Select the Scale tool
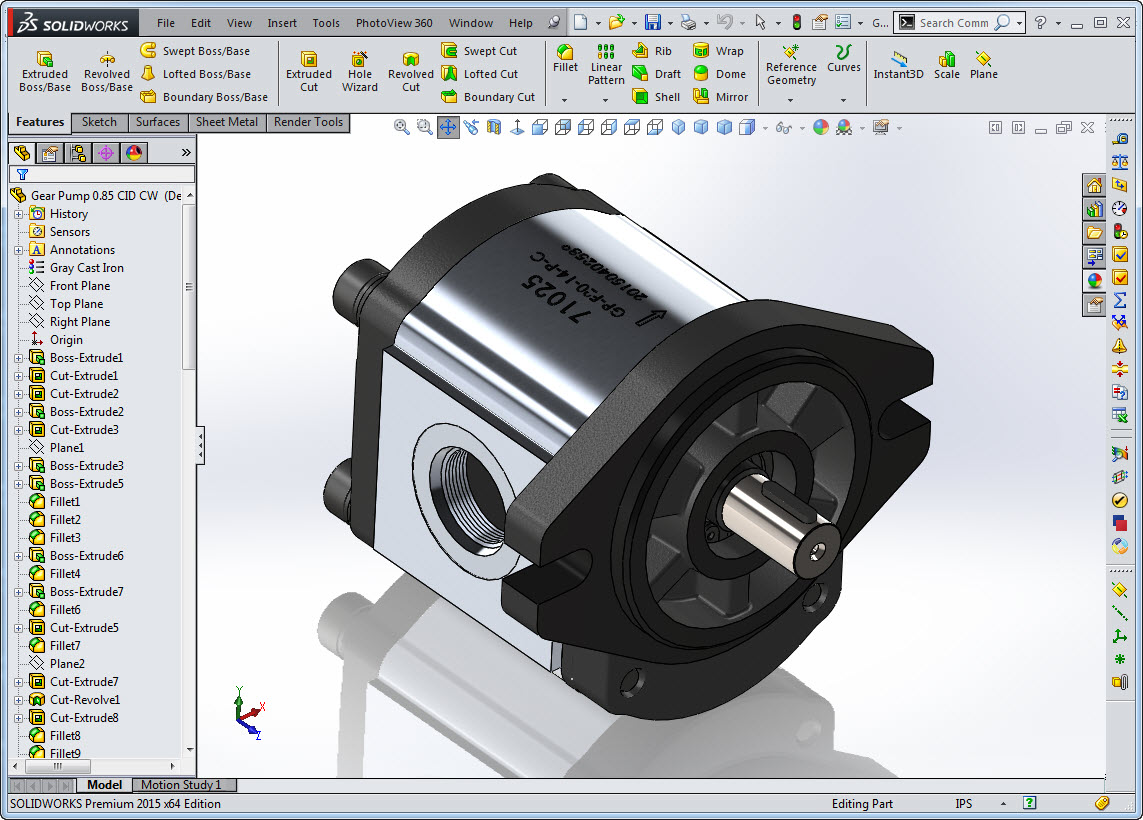 pyautogui.click(x=947, y=65)
